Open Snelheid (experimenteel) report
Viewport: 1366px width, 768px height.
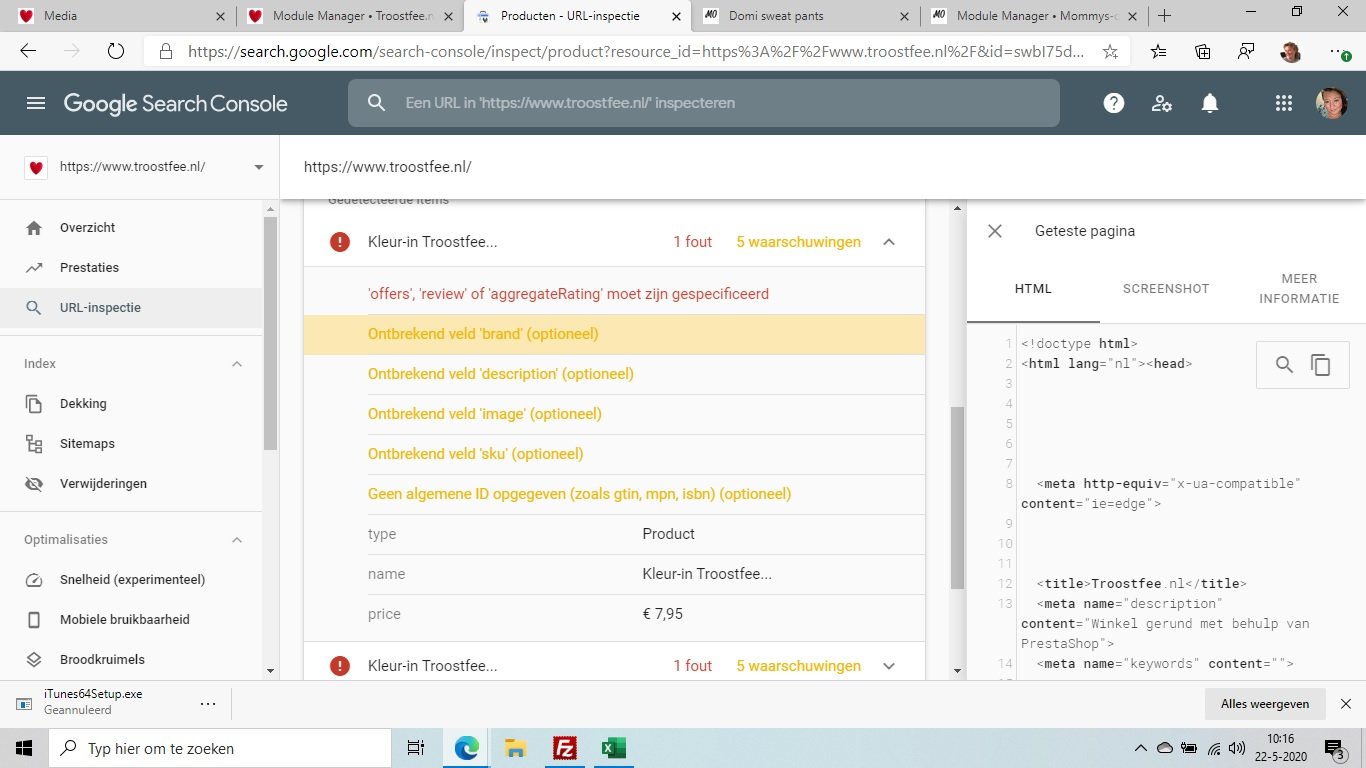[x=132, y=580]
